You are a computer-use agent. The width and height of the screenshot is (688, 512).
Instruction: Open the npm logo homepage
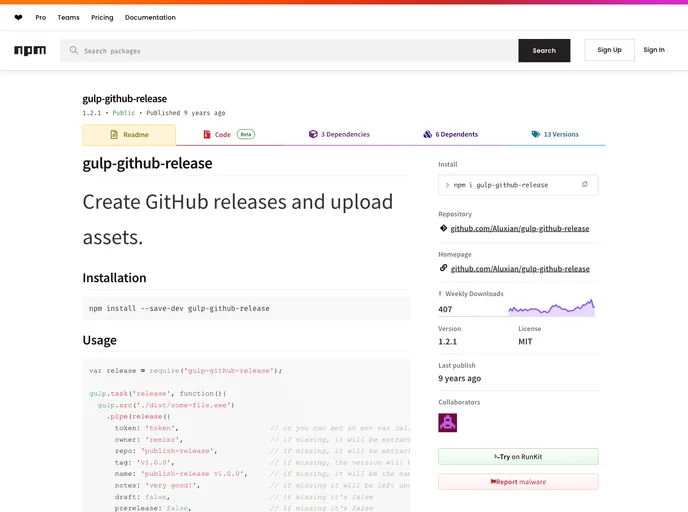pos(30,50)
